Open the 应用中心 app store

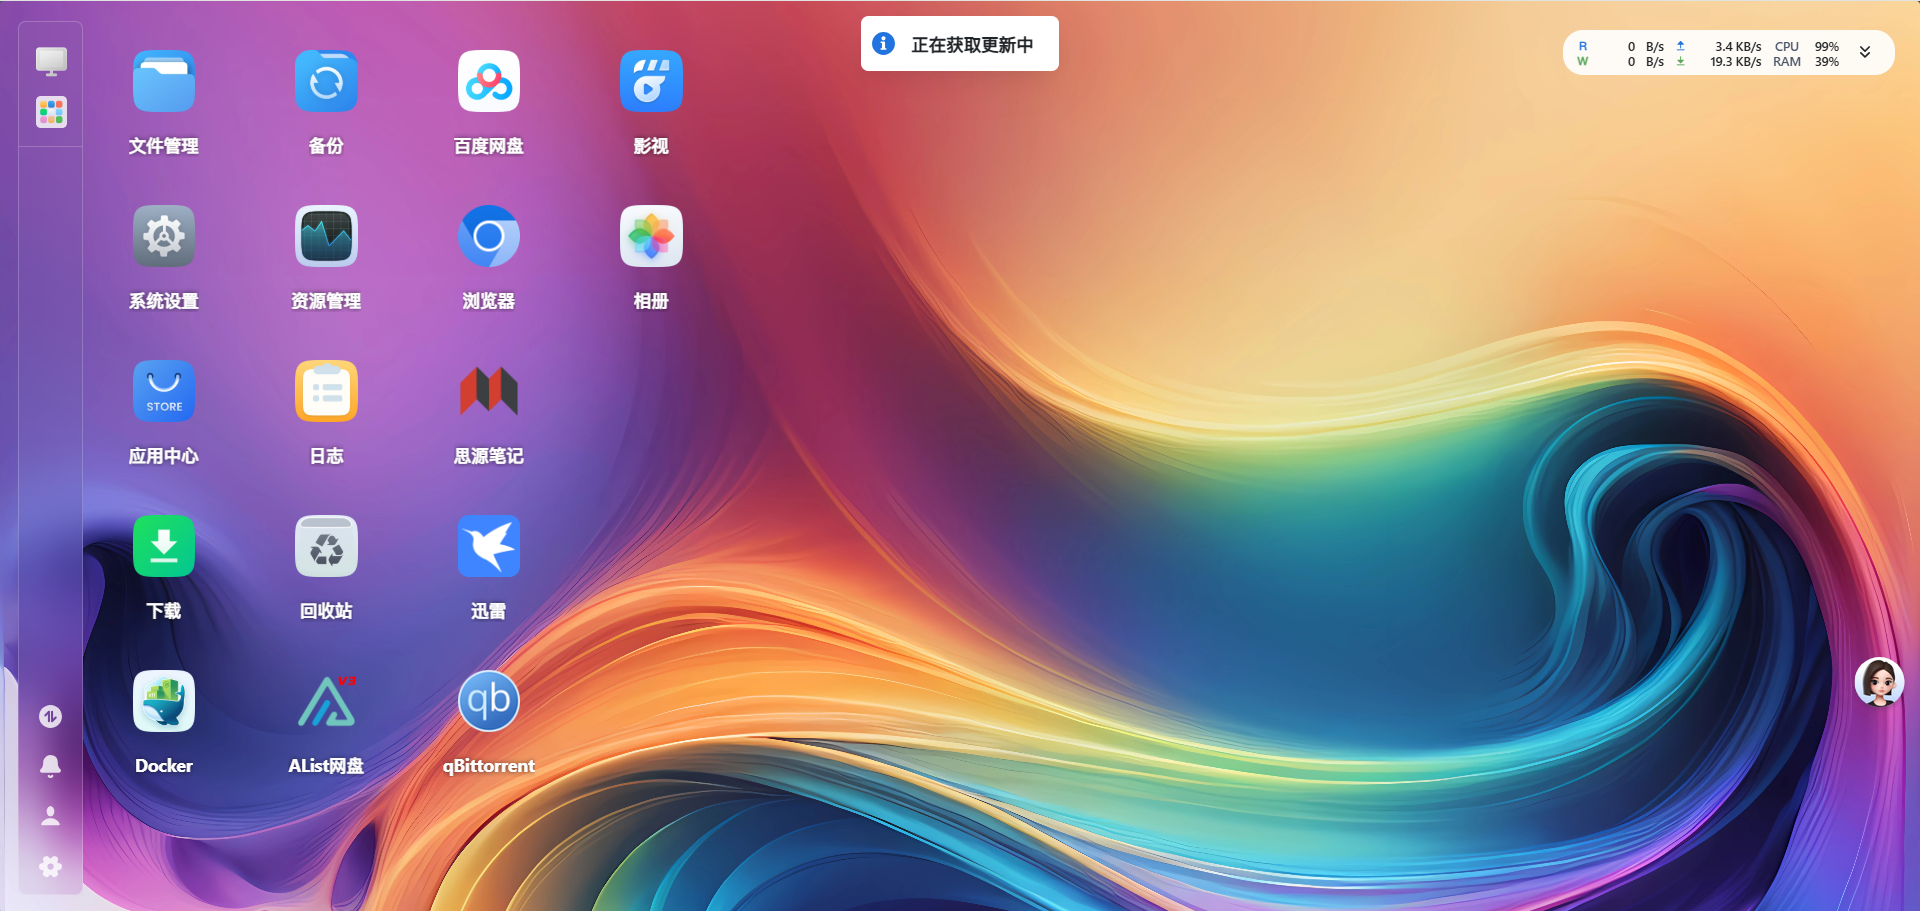click(x=163, y=391)
